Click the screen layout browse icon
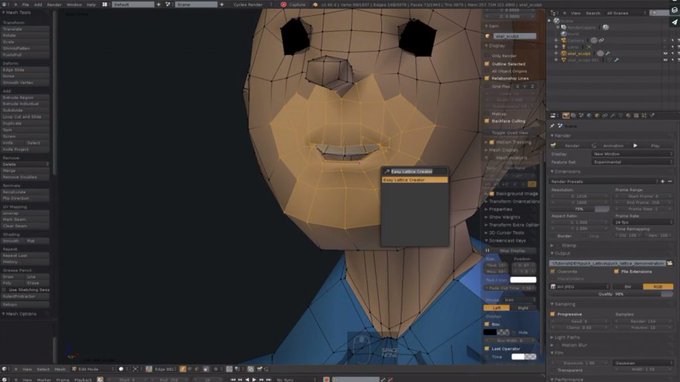 [x=105, y=4]
